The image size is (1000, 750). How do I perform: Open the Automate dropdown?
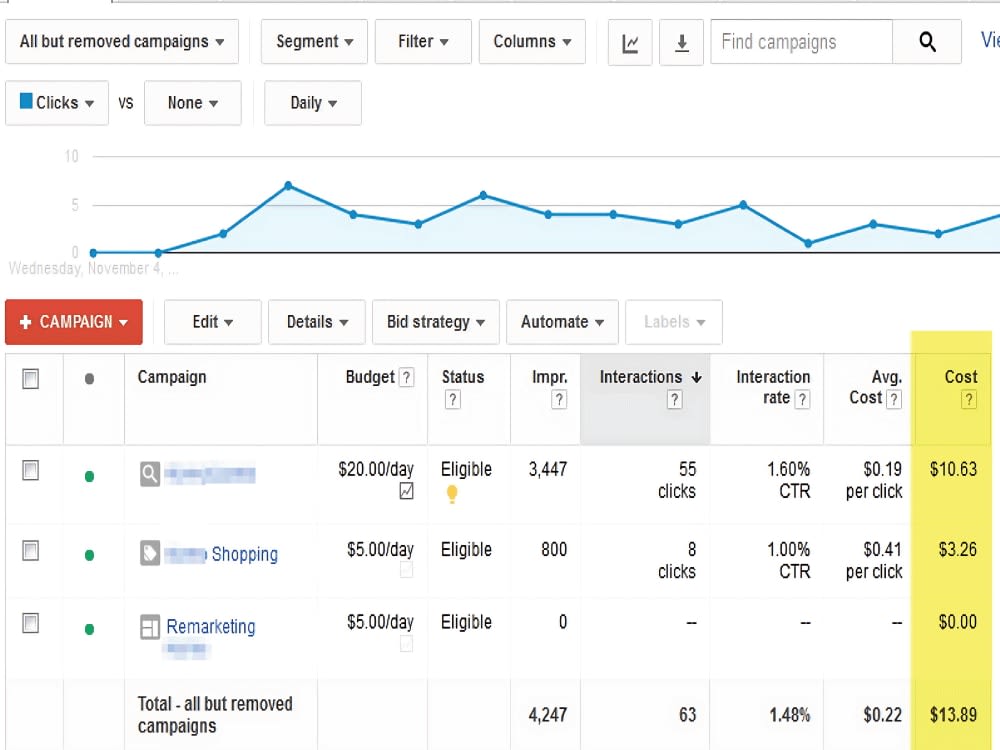(562, 322)
